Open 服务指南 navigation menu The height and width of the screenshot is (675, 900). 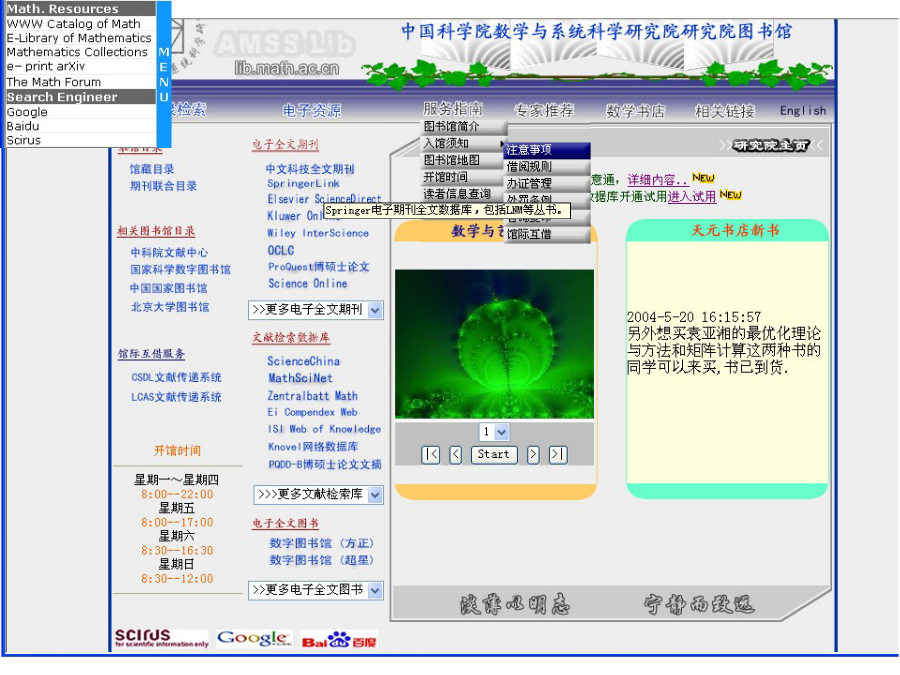click(453, 108)
